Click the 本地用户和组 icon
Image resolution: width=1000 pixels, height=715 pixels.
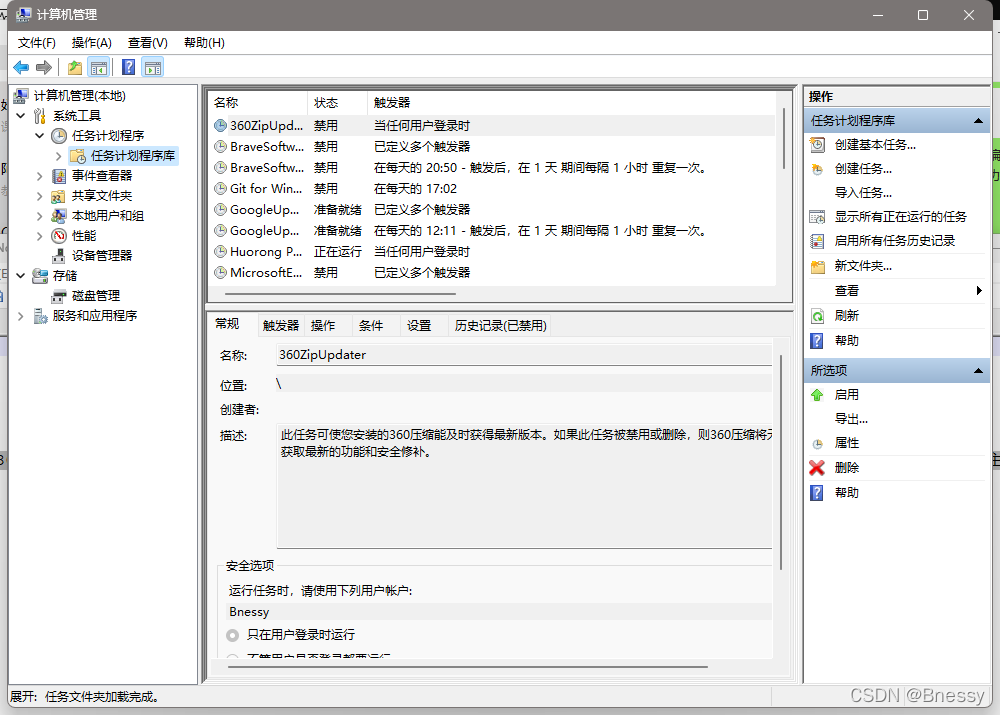(59, 216)
